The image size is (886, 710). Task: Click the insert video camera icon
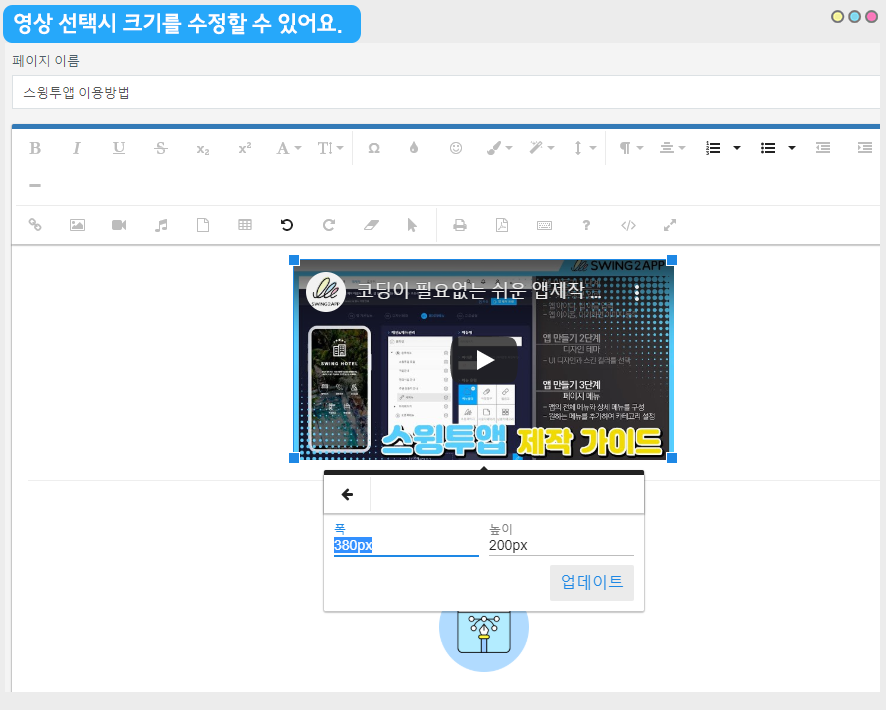tap(119, 225)
